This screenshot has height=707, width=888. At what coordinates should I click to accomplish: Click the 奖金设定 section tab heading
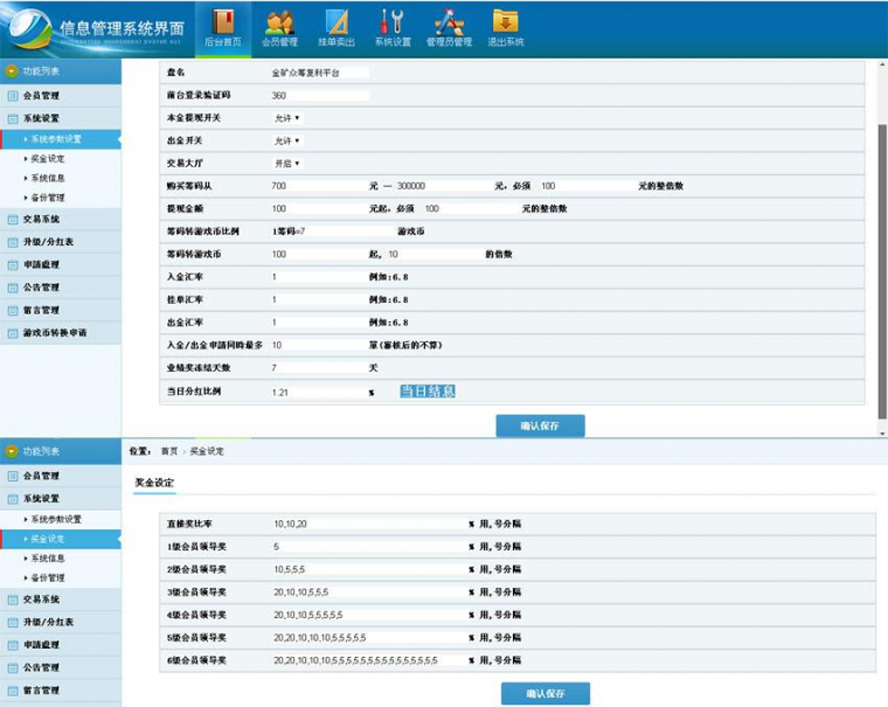(154, 483)
